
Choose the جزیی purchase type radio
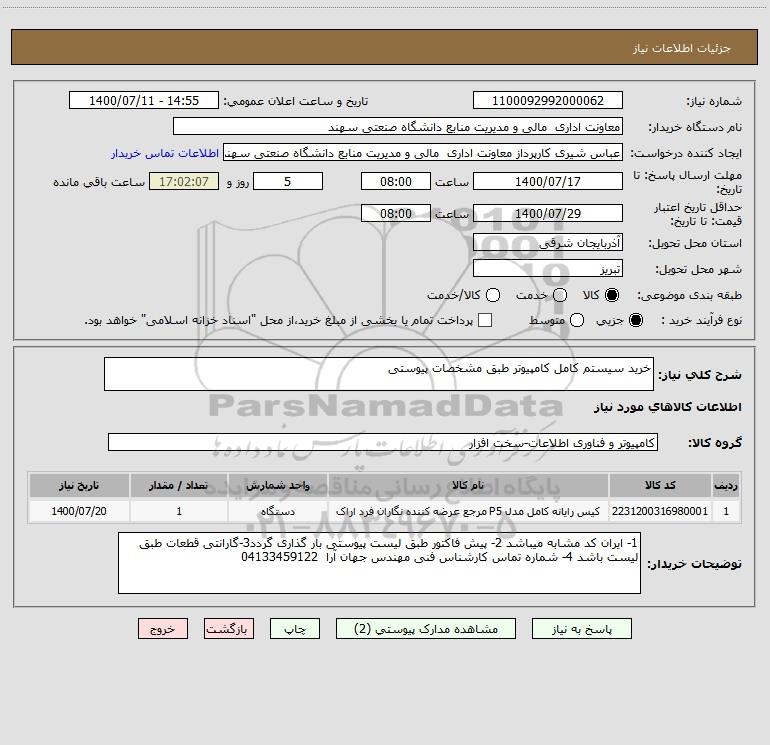[x=635, y=321]
